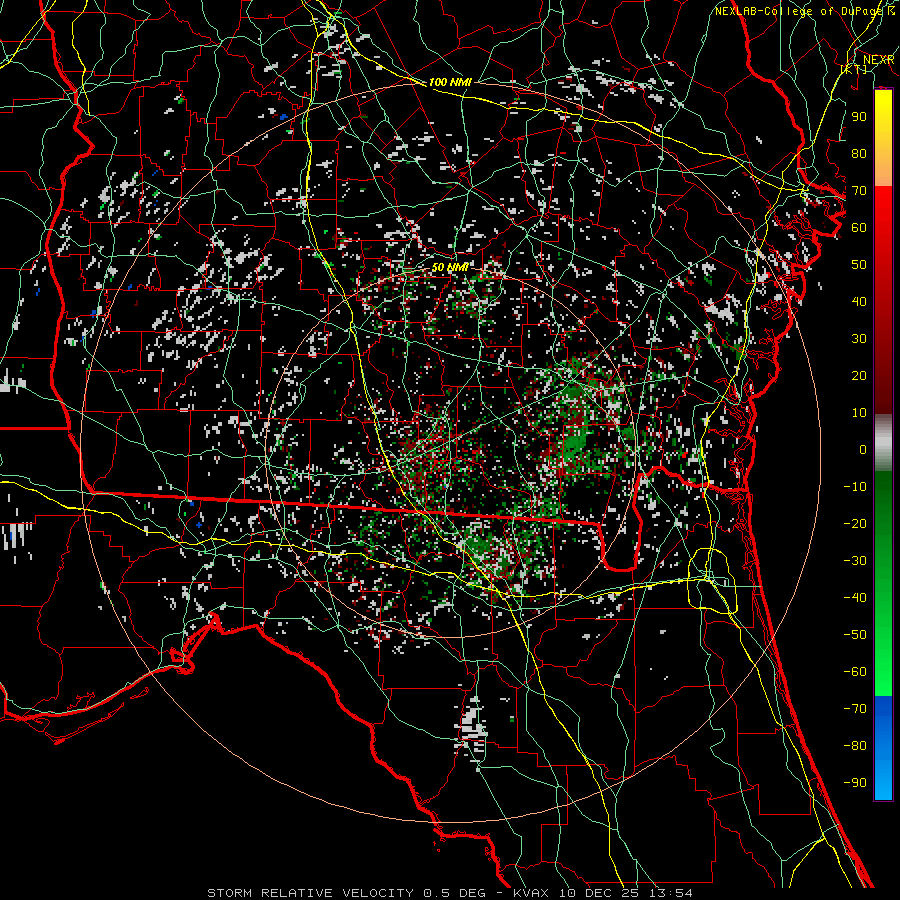Click the "NEXLAB-College of DuPage" credit text
This screenshot has height=900, width=900.
point(798,11)
